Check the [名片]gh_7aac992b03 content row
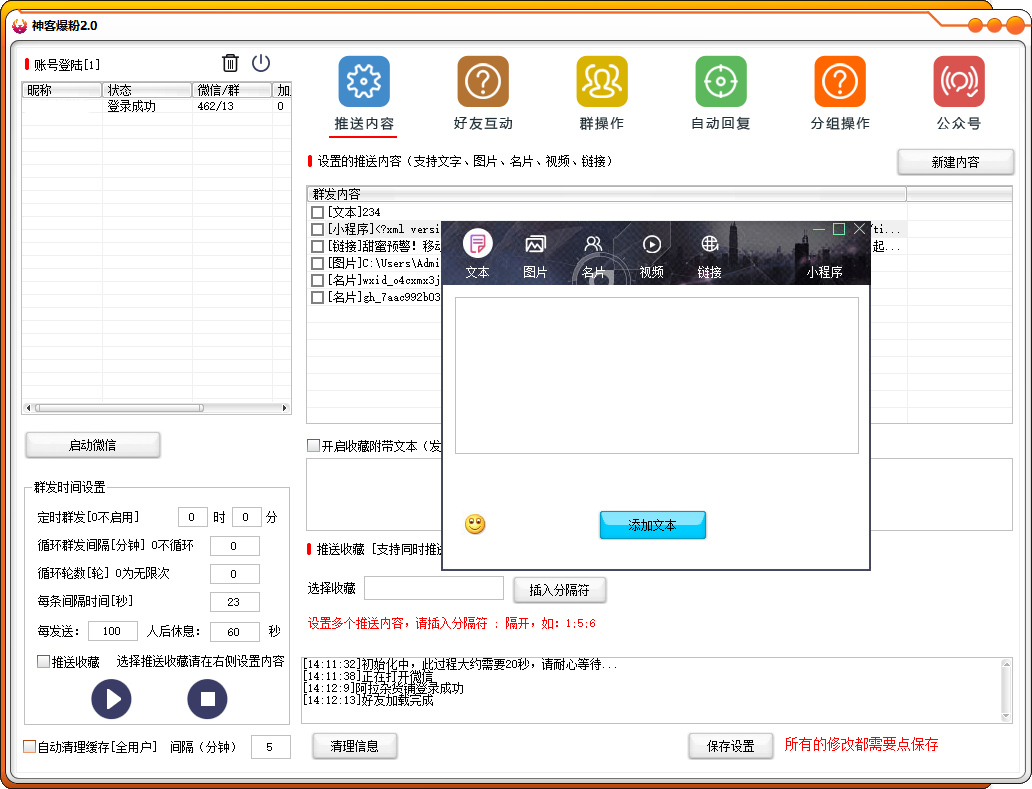 click(317, 297)
